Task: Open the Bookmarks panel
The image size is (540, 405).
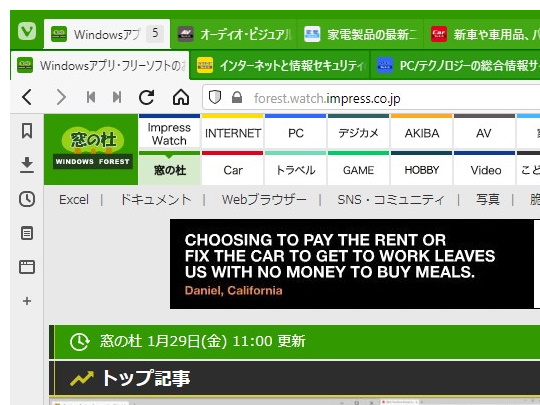Action: click(27, 131)
